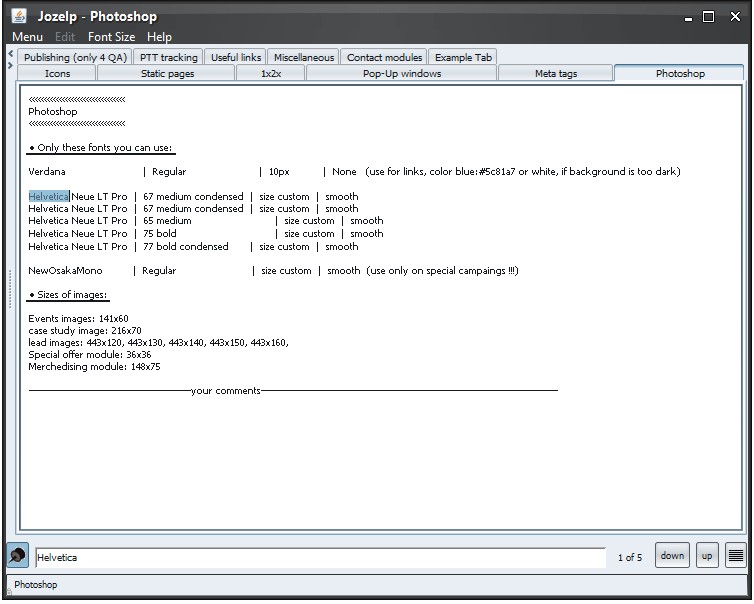Click the '75 bold' text
Screen dimensions: 754x604
160,234
